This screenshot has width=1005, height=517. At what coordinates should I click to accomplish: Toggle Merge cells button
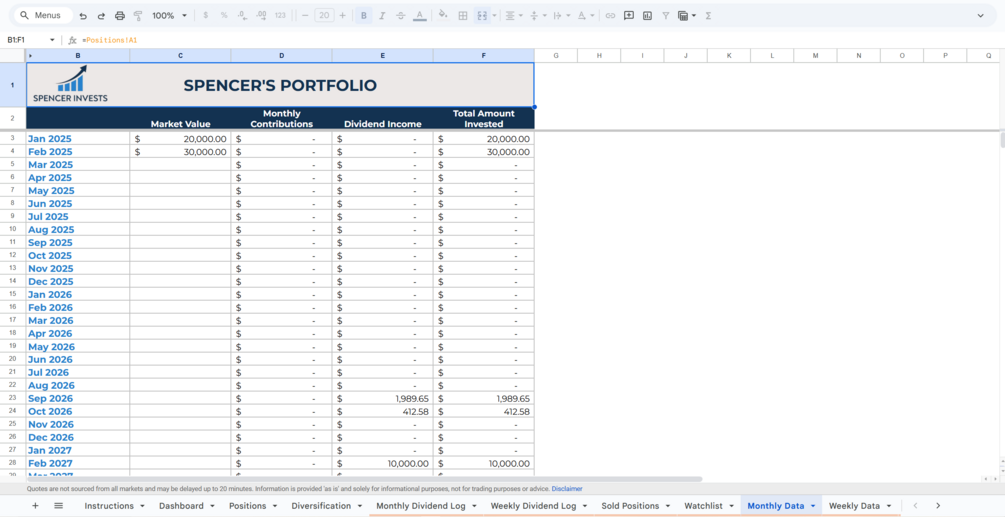481,15
